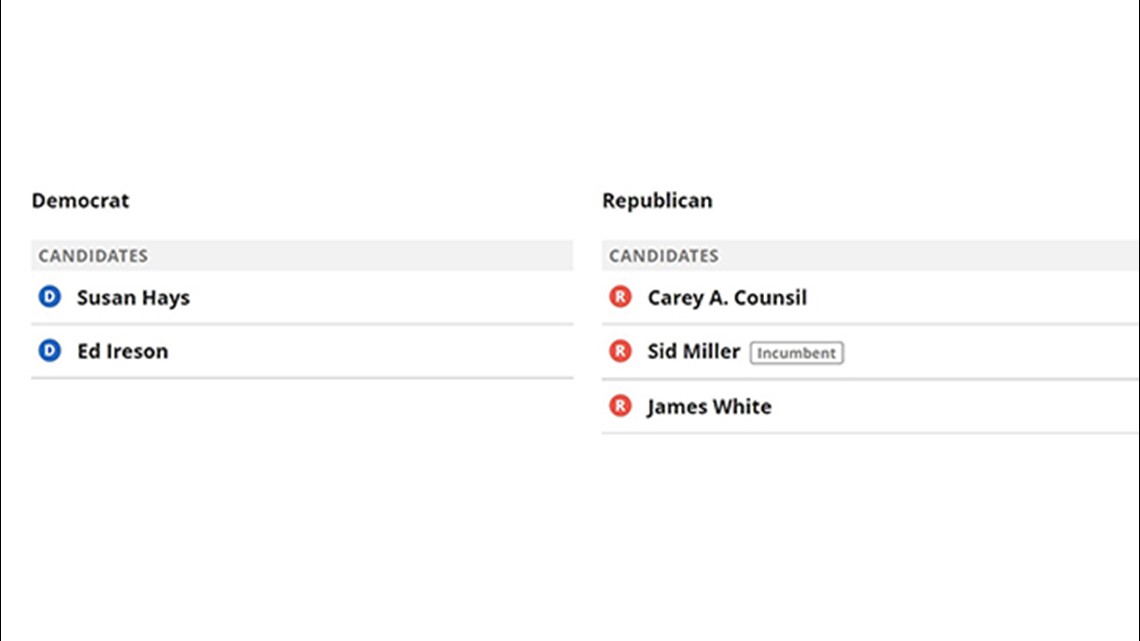
Task: Click the empty area of Carey A. Counsil row
Action: click(x=974, y=297)
